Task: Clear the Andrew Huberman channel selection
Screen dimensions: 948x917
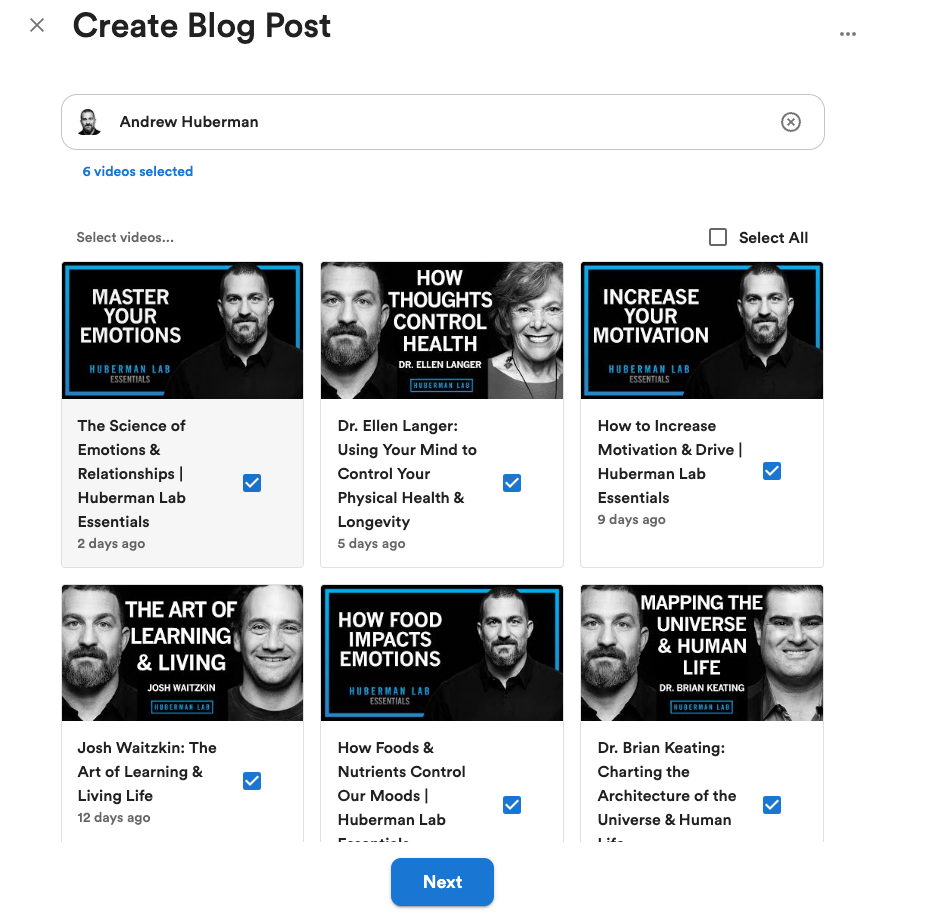Action: coord(790,122)
